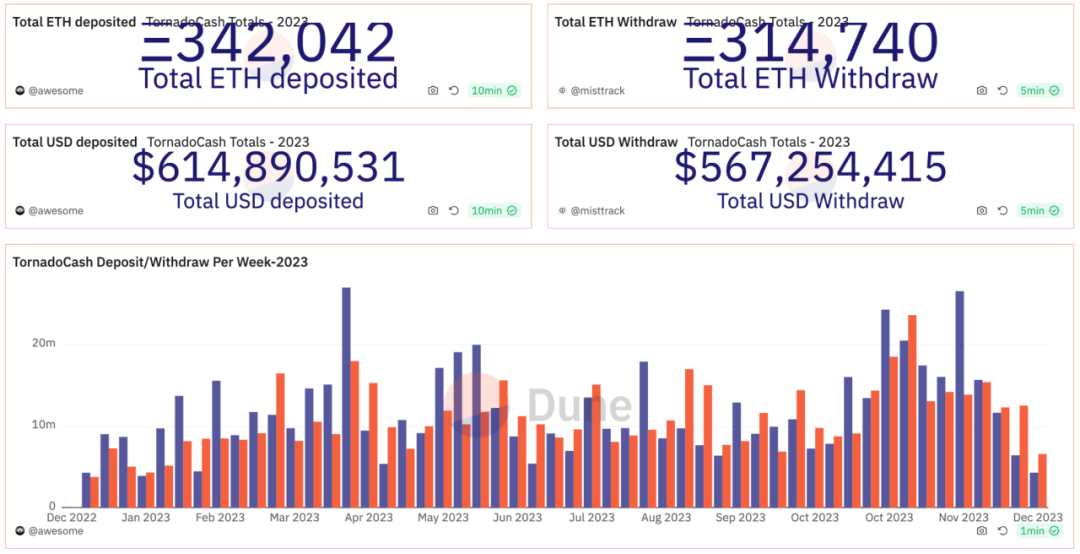
Task: Click refresh icon in Total ETH Withdraw panel
Action: pyautogui.click(x=1003, y=90)
